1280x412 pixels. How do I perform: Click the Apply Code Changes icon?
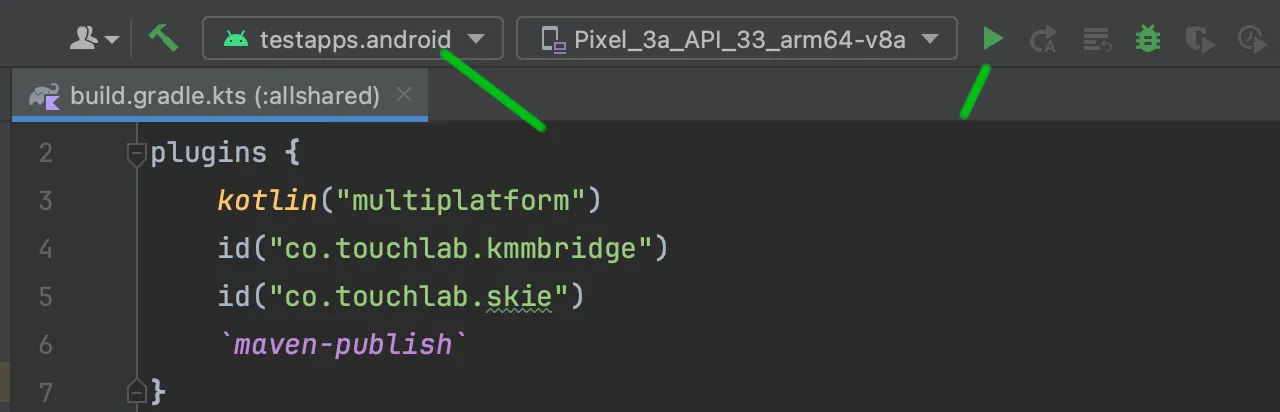pos(1097,39)
